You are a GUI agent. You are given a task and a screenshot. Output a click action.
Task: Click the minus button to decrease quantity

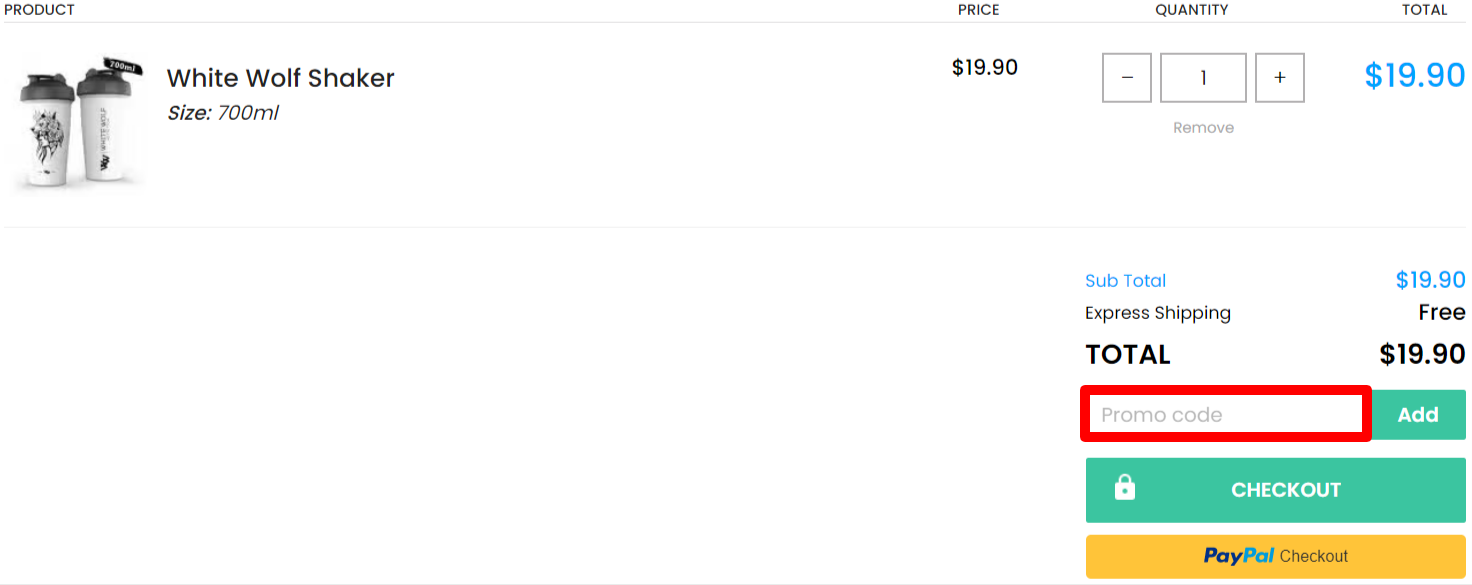[1127, 77]
